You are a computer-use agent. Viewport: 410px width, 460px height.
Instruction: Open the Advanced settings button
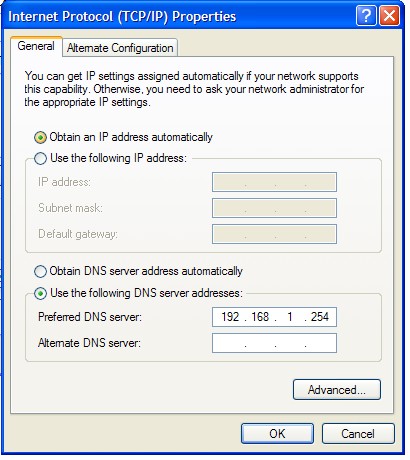[x=337, y=389]
